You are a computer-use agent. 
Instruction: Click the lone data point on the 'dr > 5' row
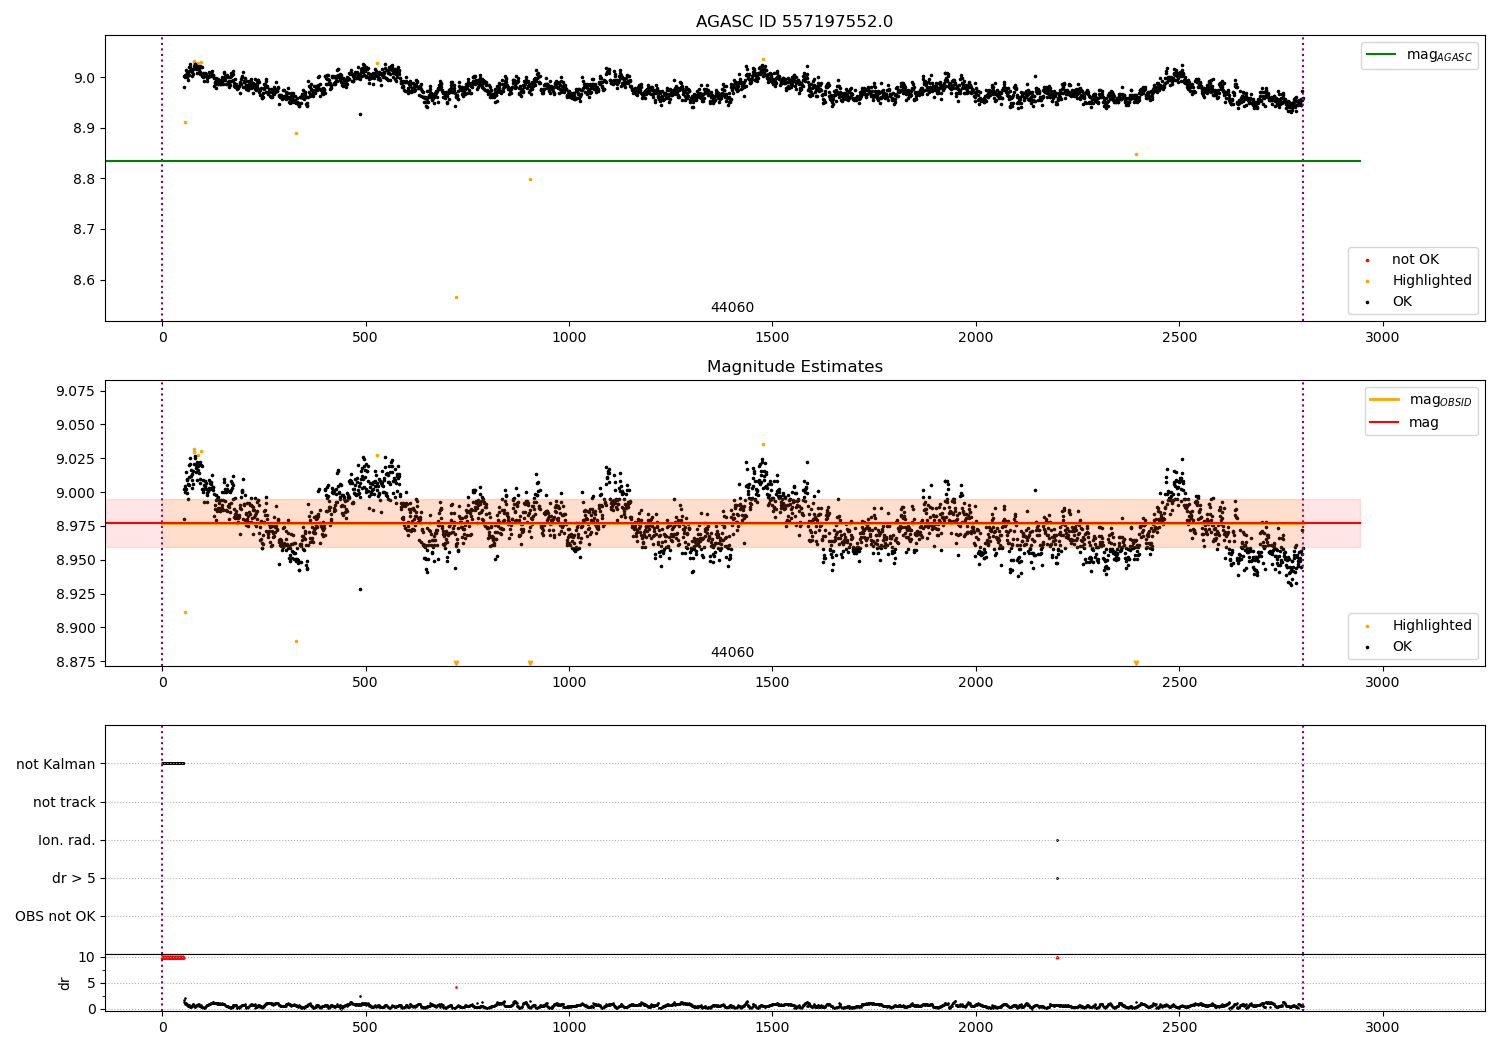tap(1057, 878)
